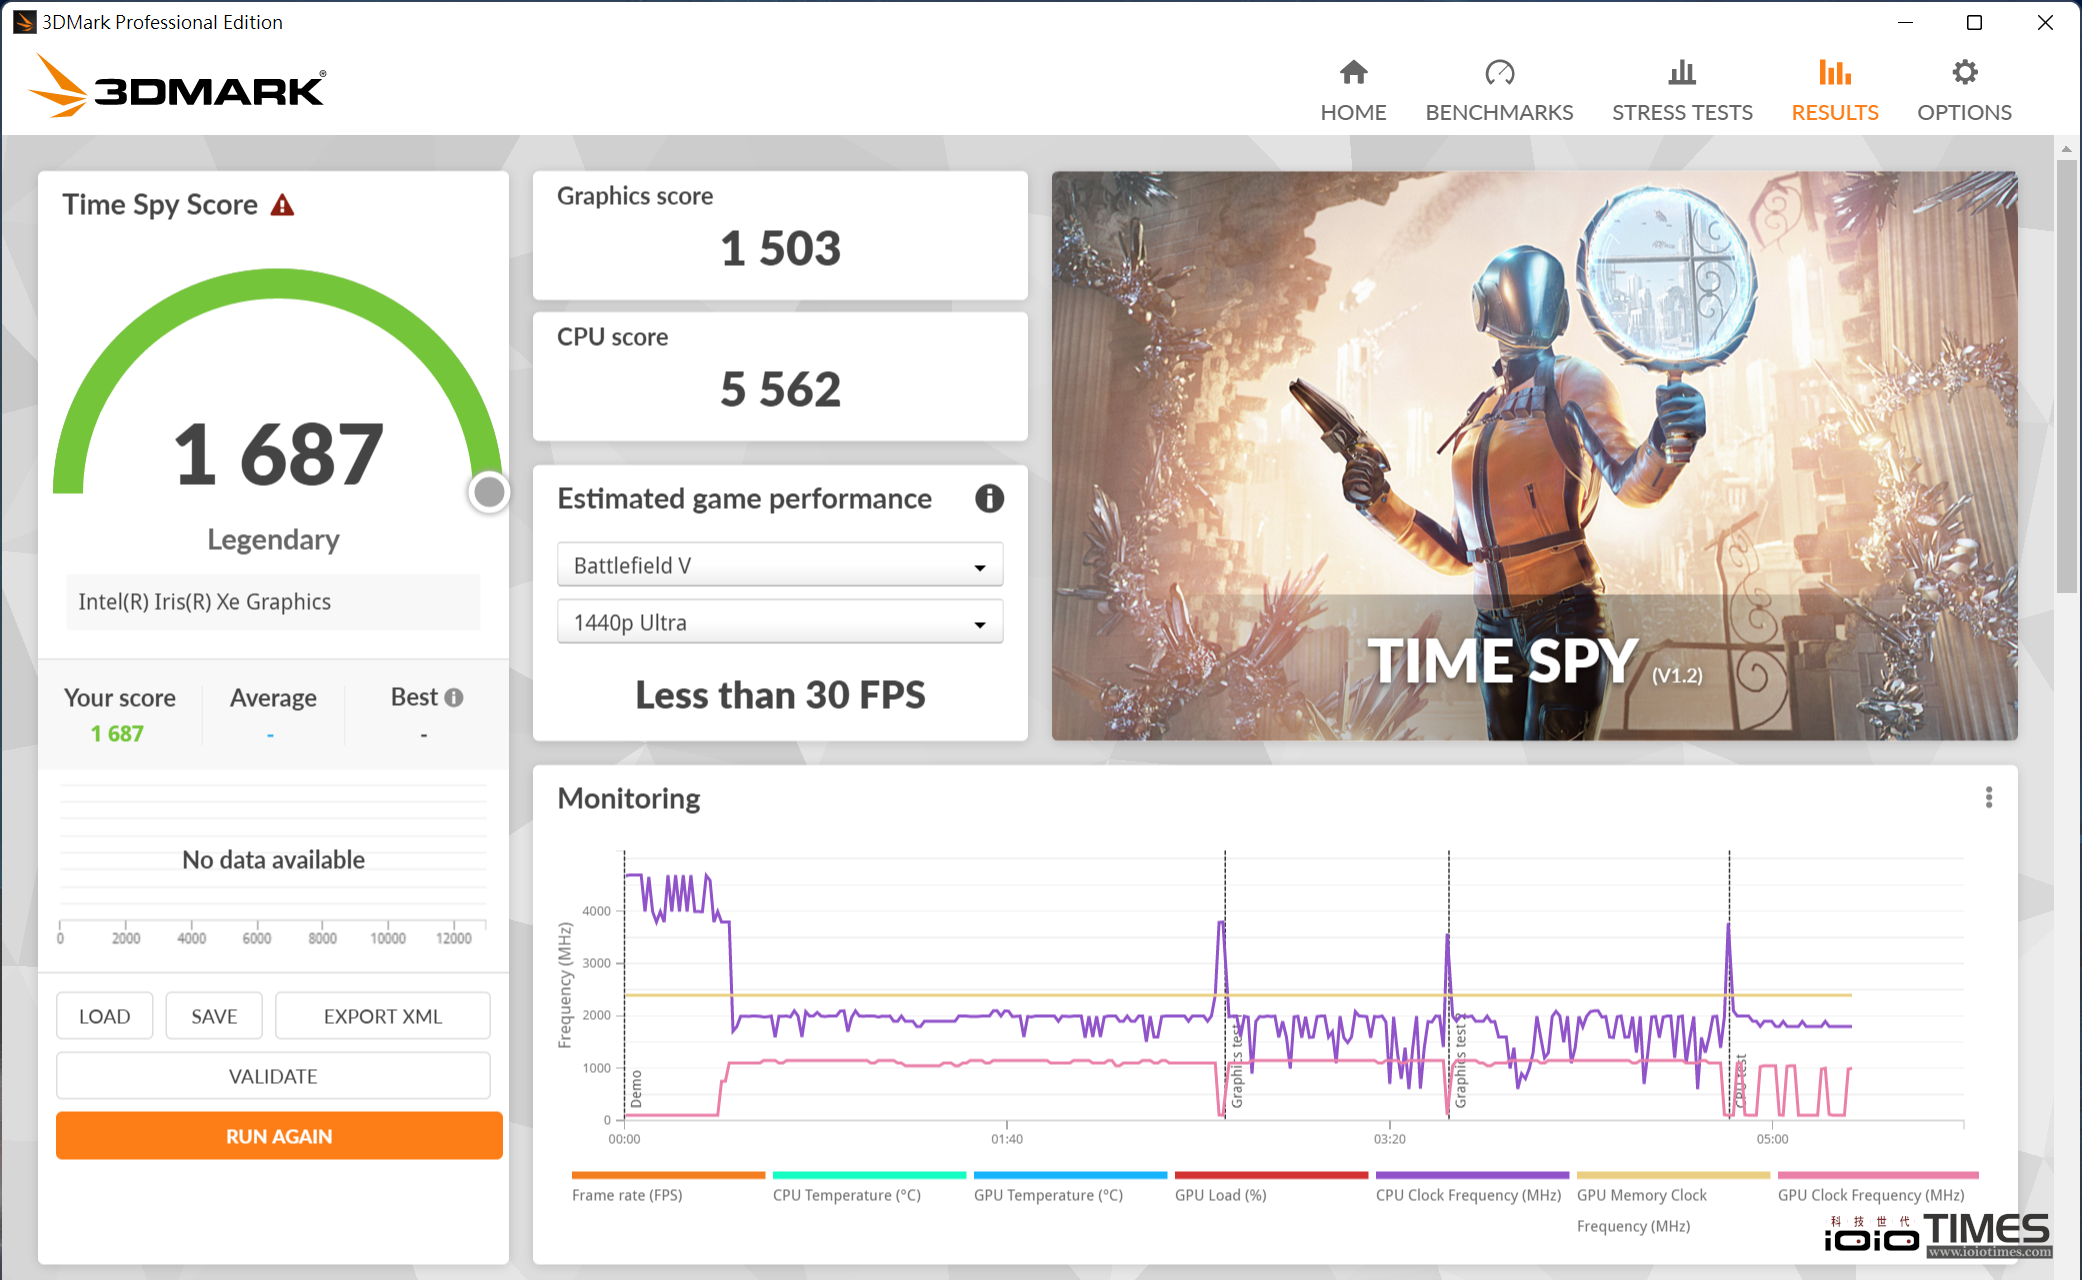
Task: Click the info icon beside Best
Action: [x=454, y=697]
